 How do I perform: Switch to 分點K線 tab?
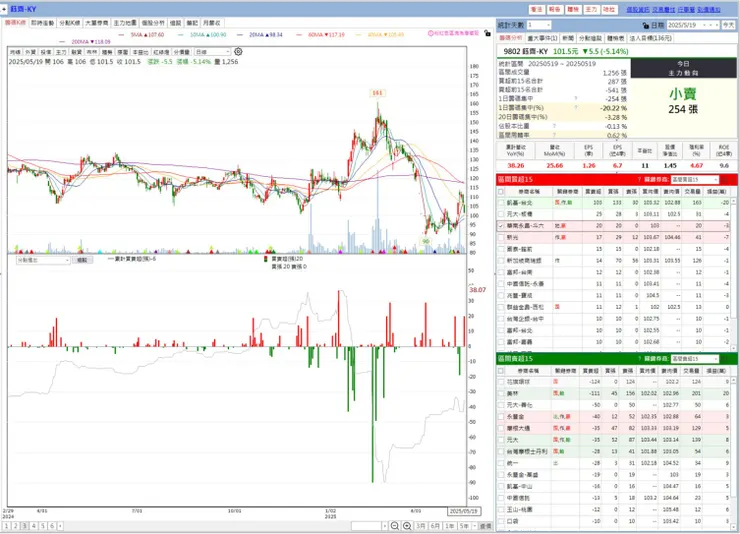click(x=69, y=23)
